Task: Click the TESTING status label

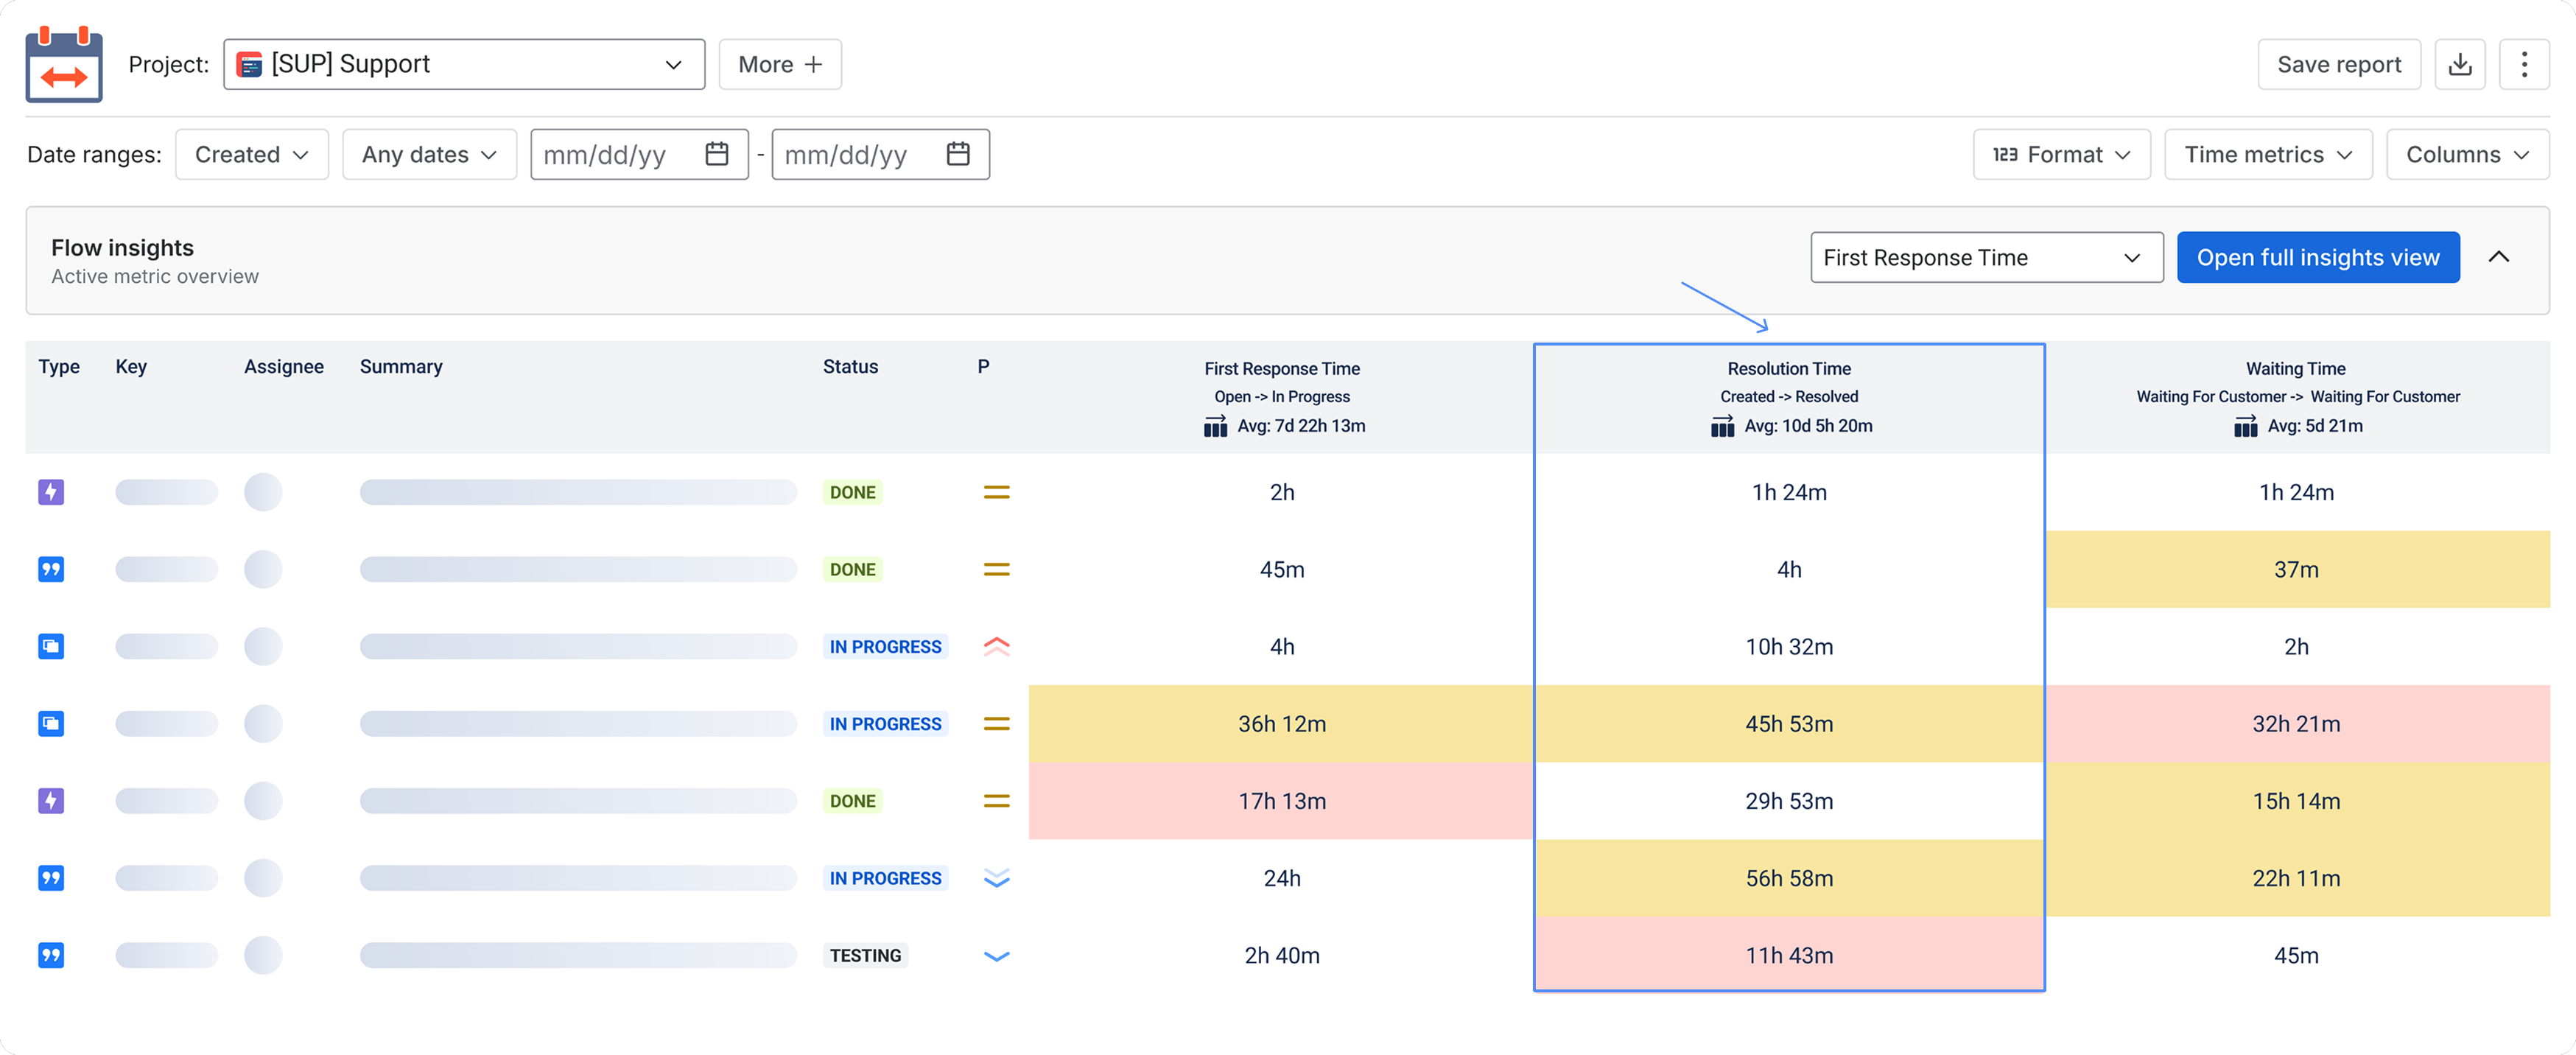Action: pos(865,956)
